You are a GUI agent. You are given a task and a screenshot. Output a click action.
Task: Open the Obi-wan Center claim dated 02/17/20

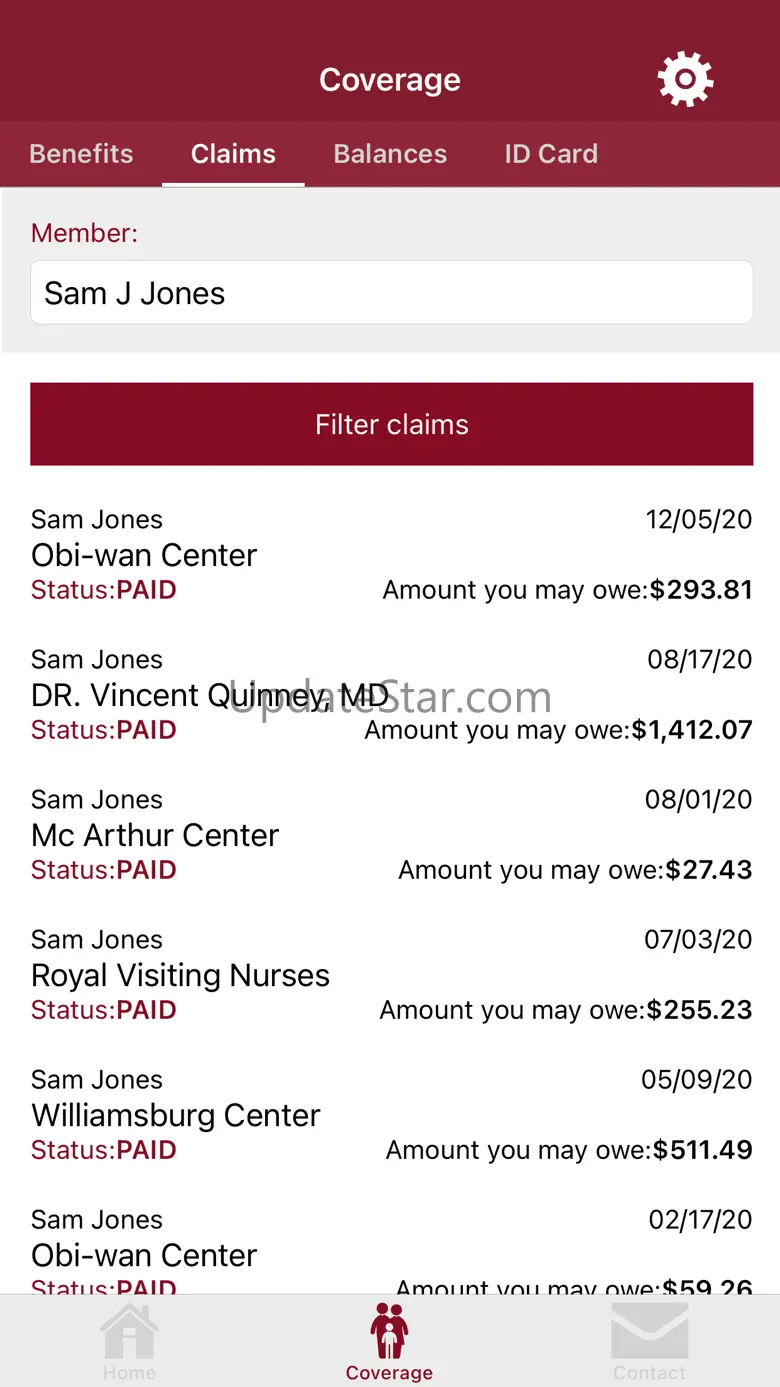391,1250
